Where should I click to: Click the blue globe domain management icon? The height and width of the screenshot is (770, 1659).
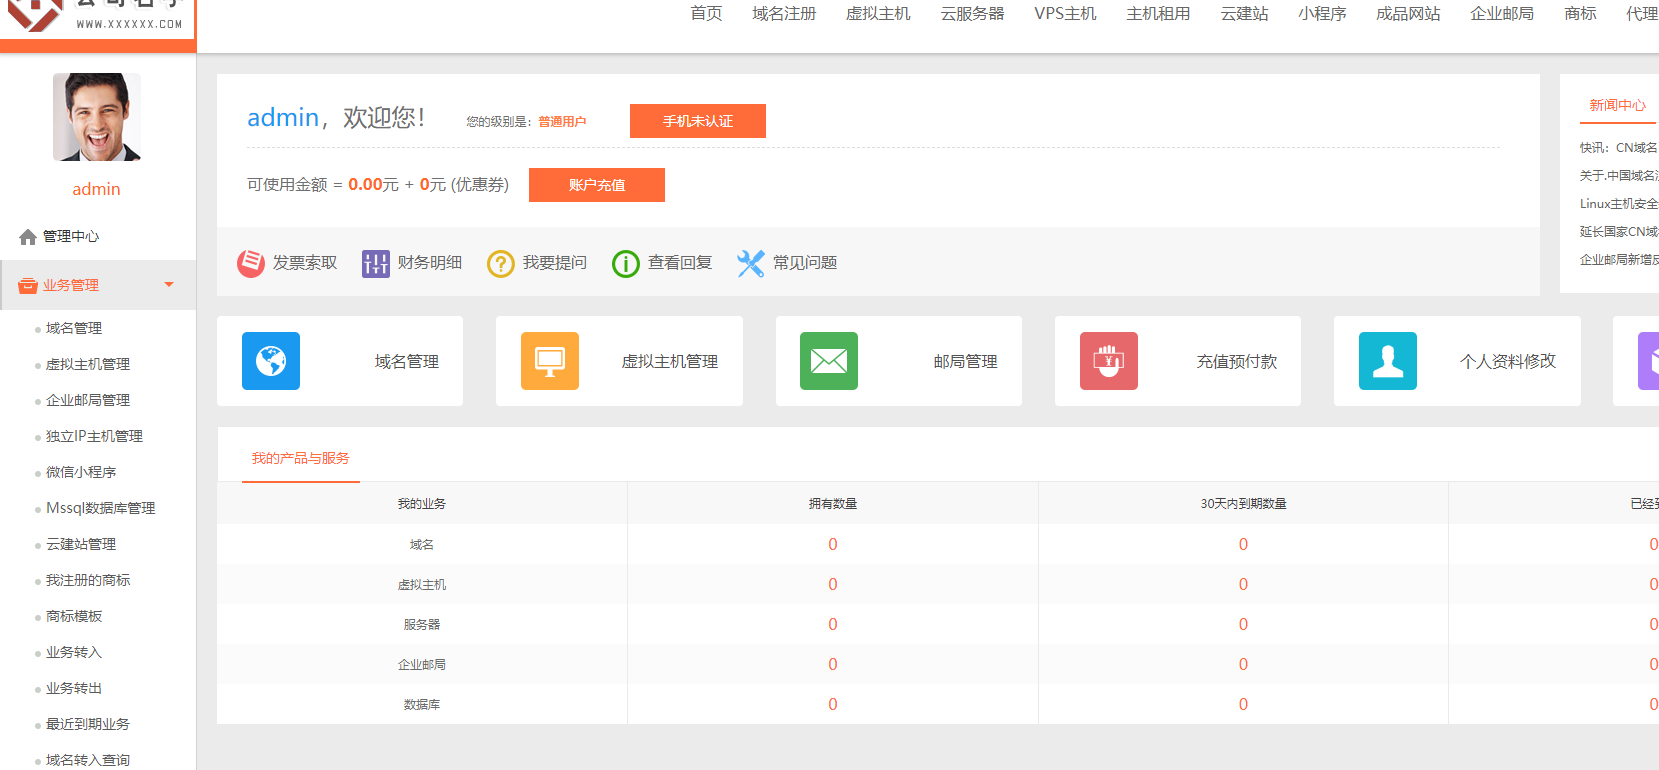coord(270,361)
